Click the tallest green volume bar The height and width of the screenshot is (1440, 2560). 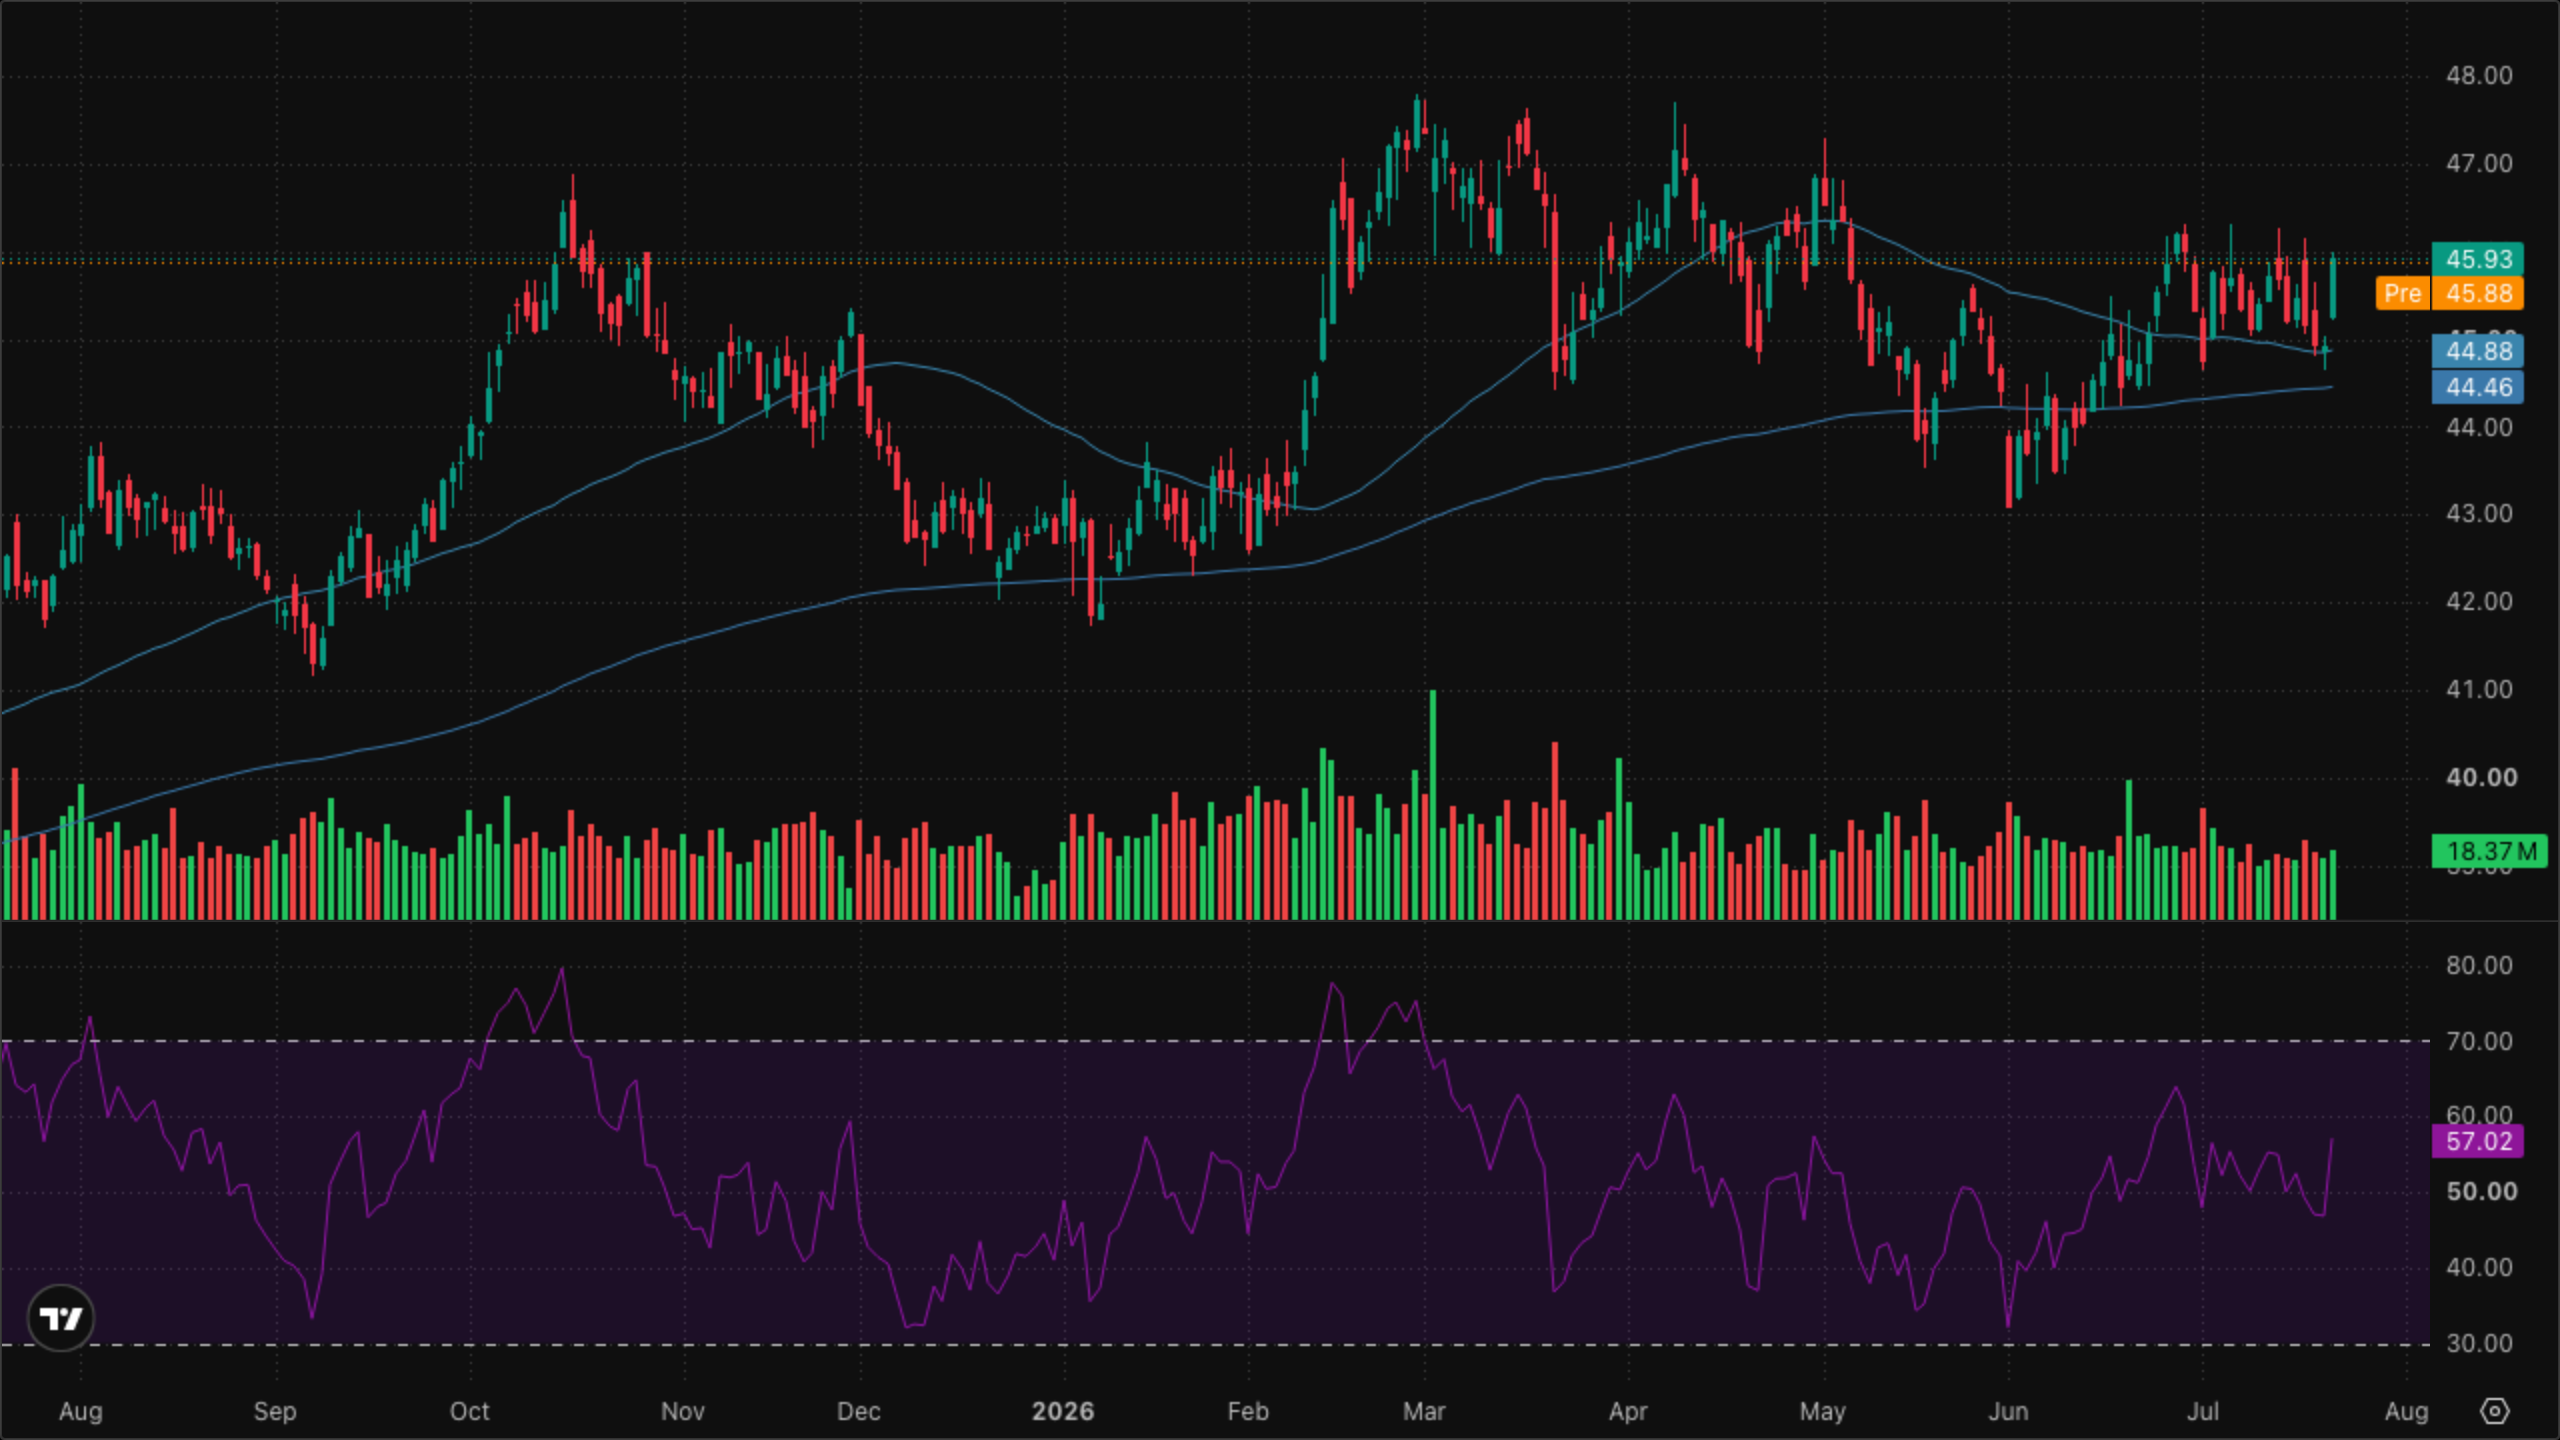pos(1433,804)
